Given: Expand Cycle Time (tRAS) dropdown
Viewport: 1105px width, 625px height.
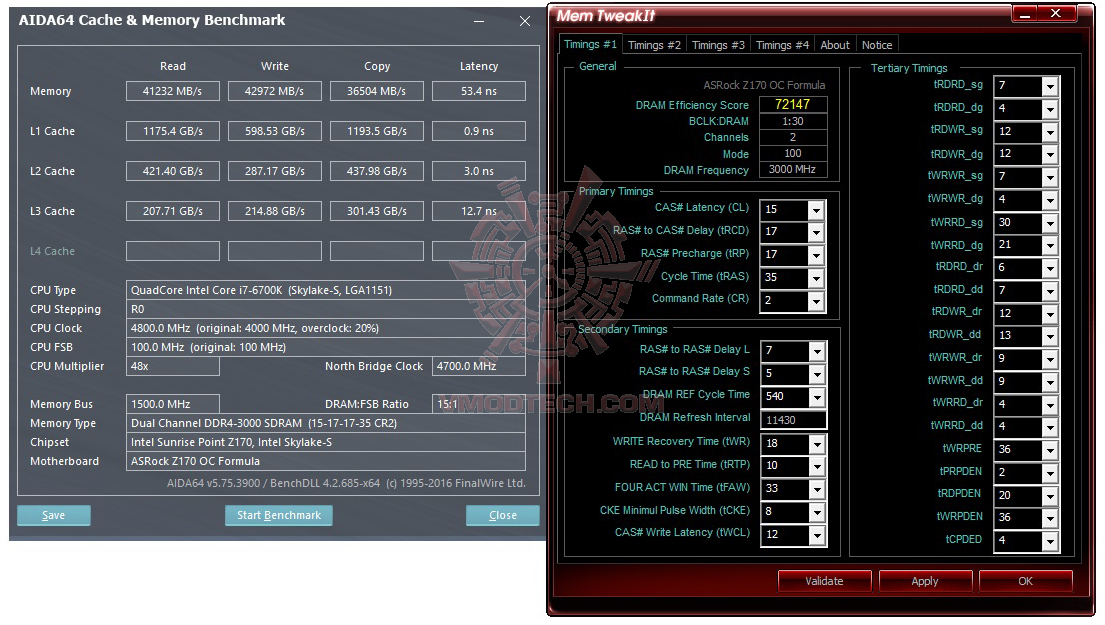Looking at the screenshot, I should point(816,278).
